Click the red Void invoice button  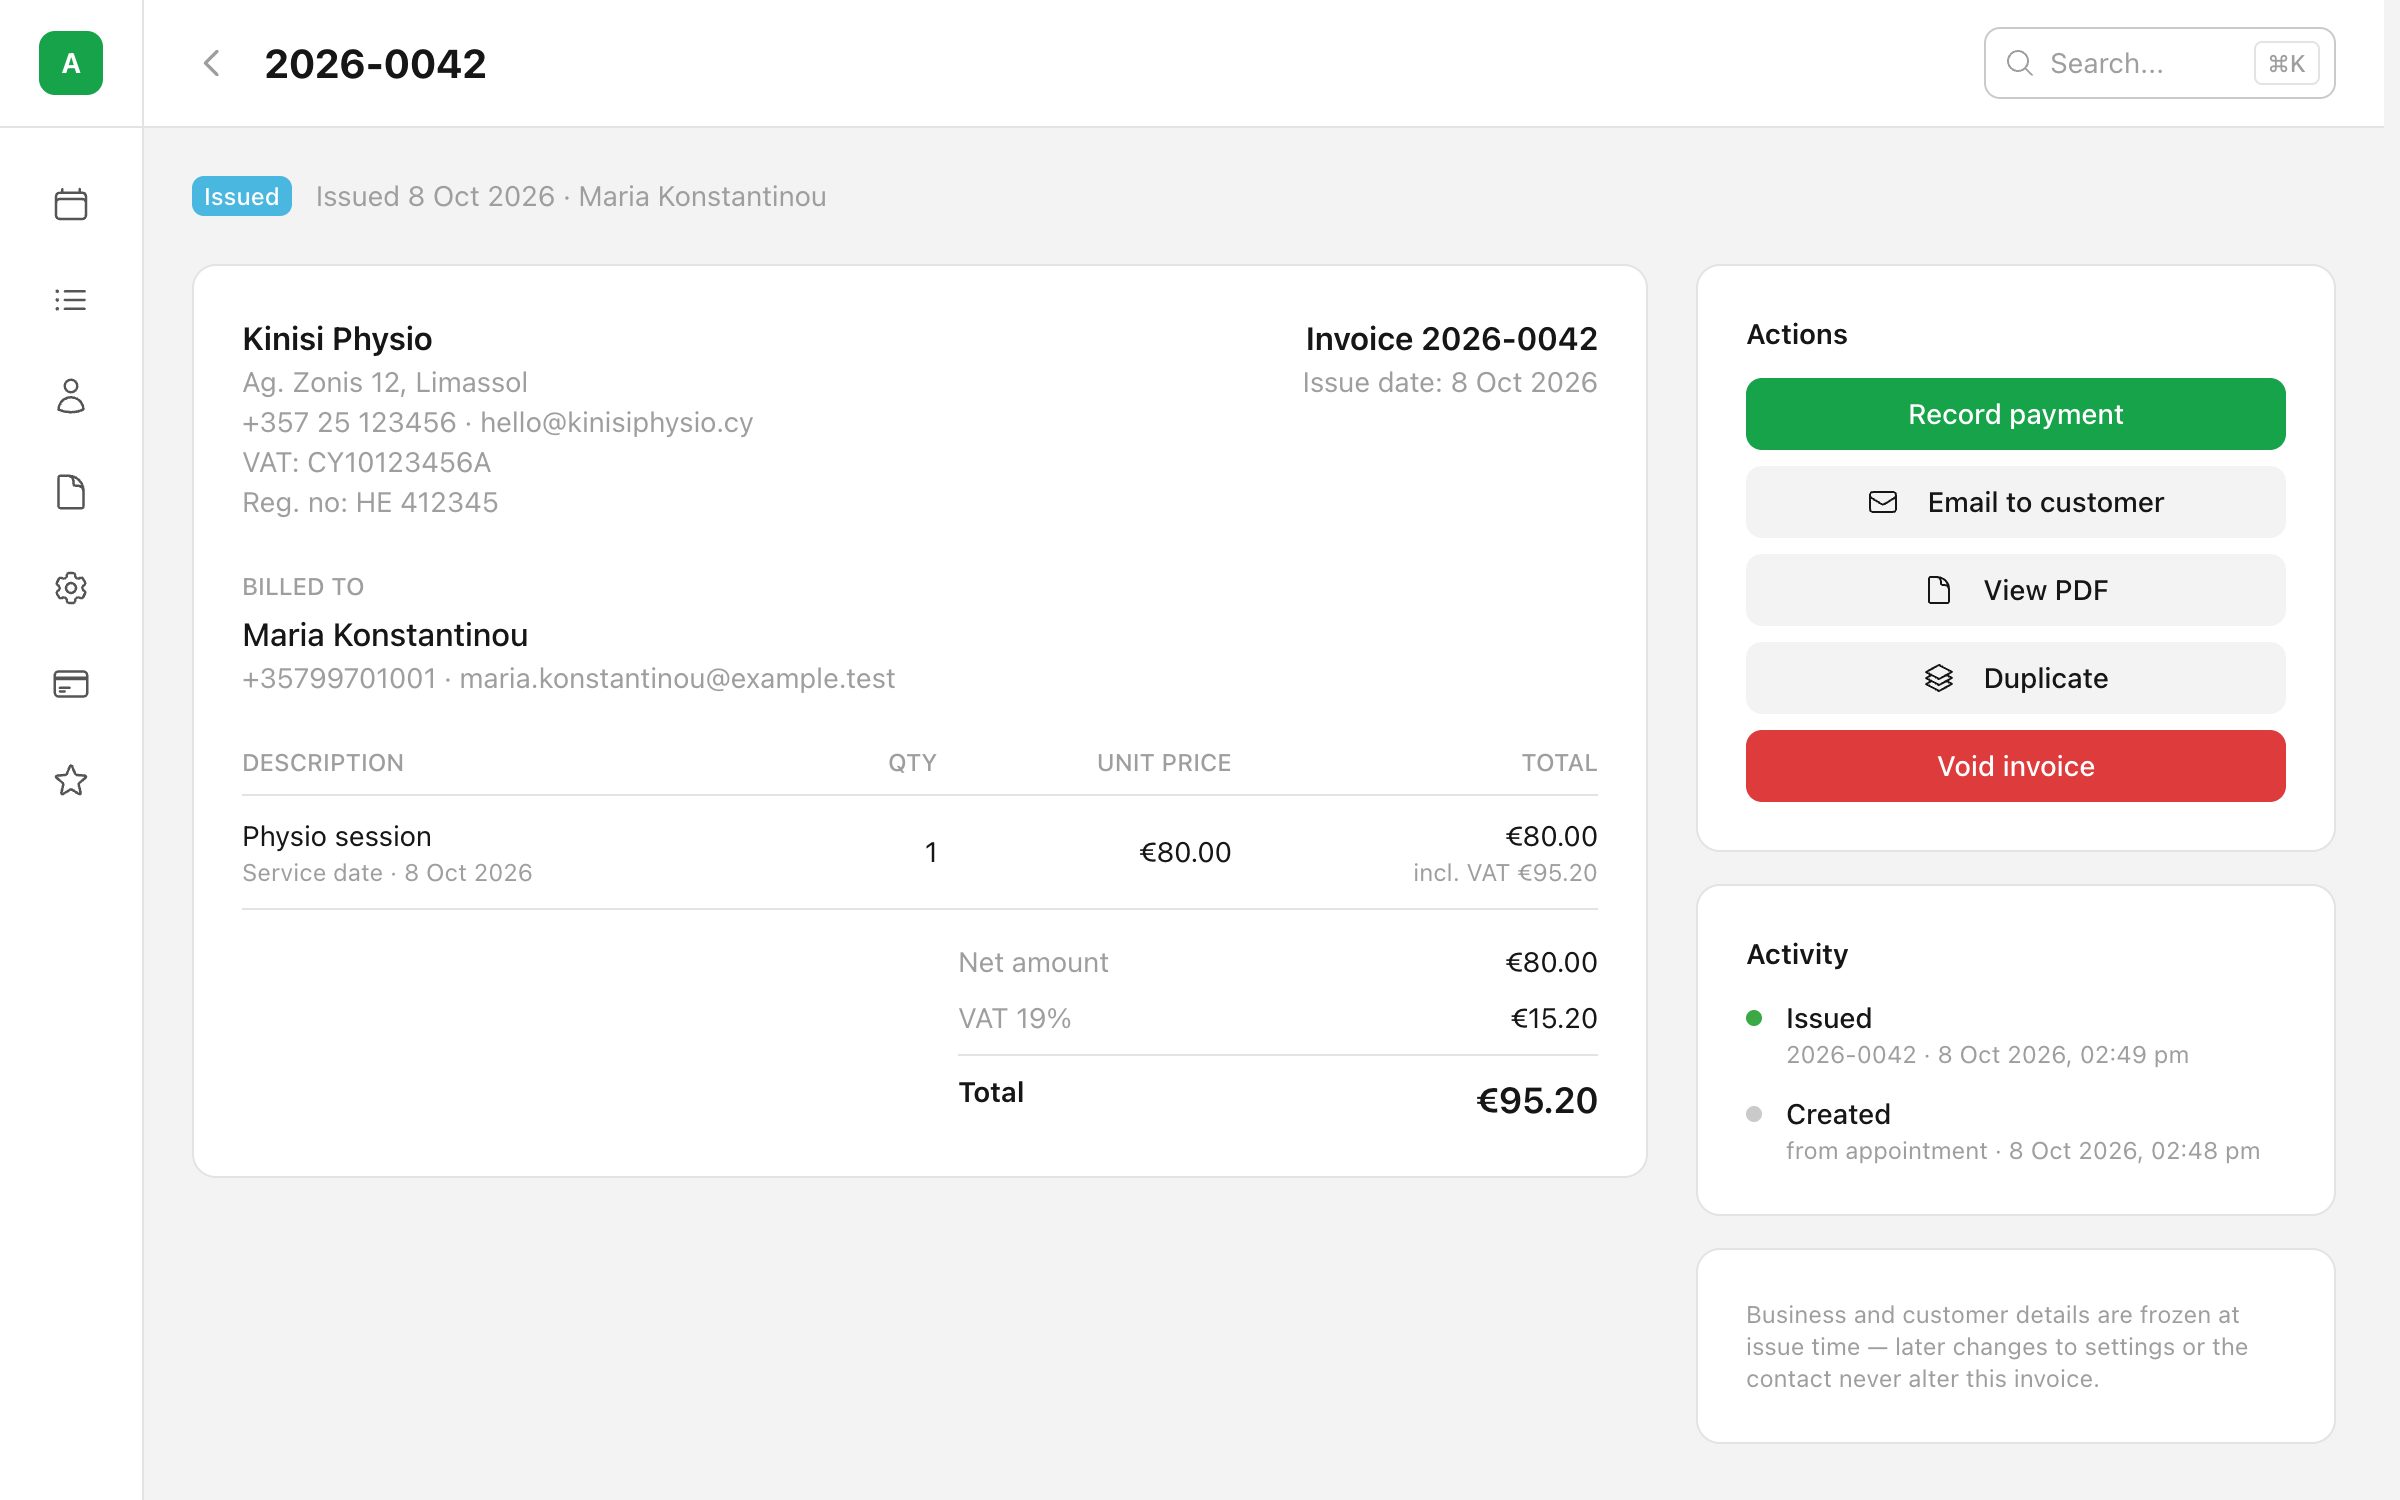(x=2016, y=766)
